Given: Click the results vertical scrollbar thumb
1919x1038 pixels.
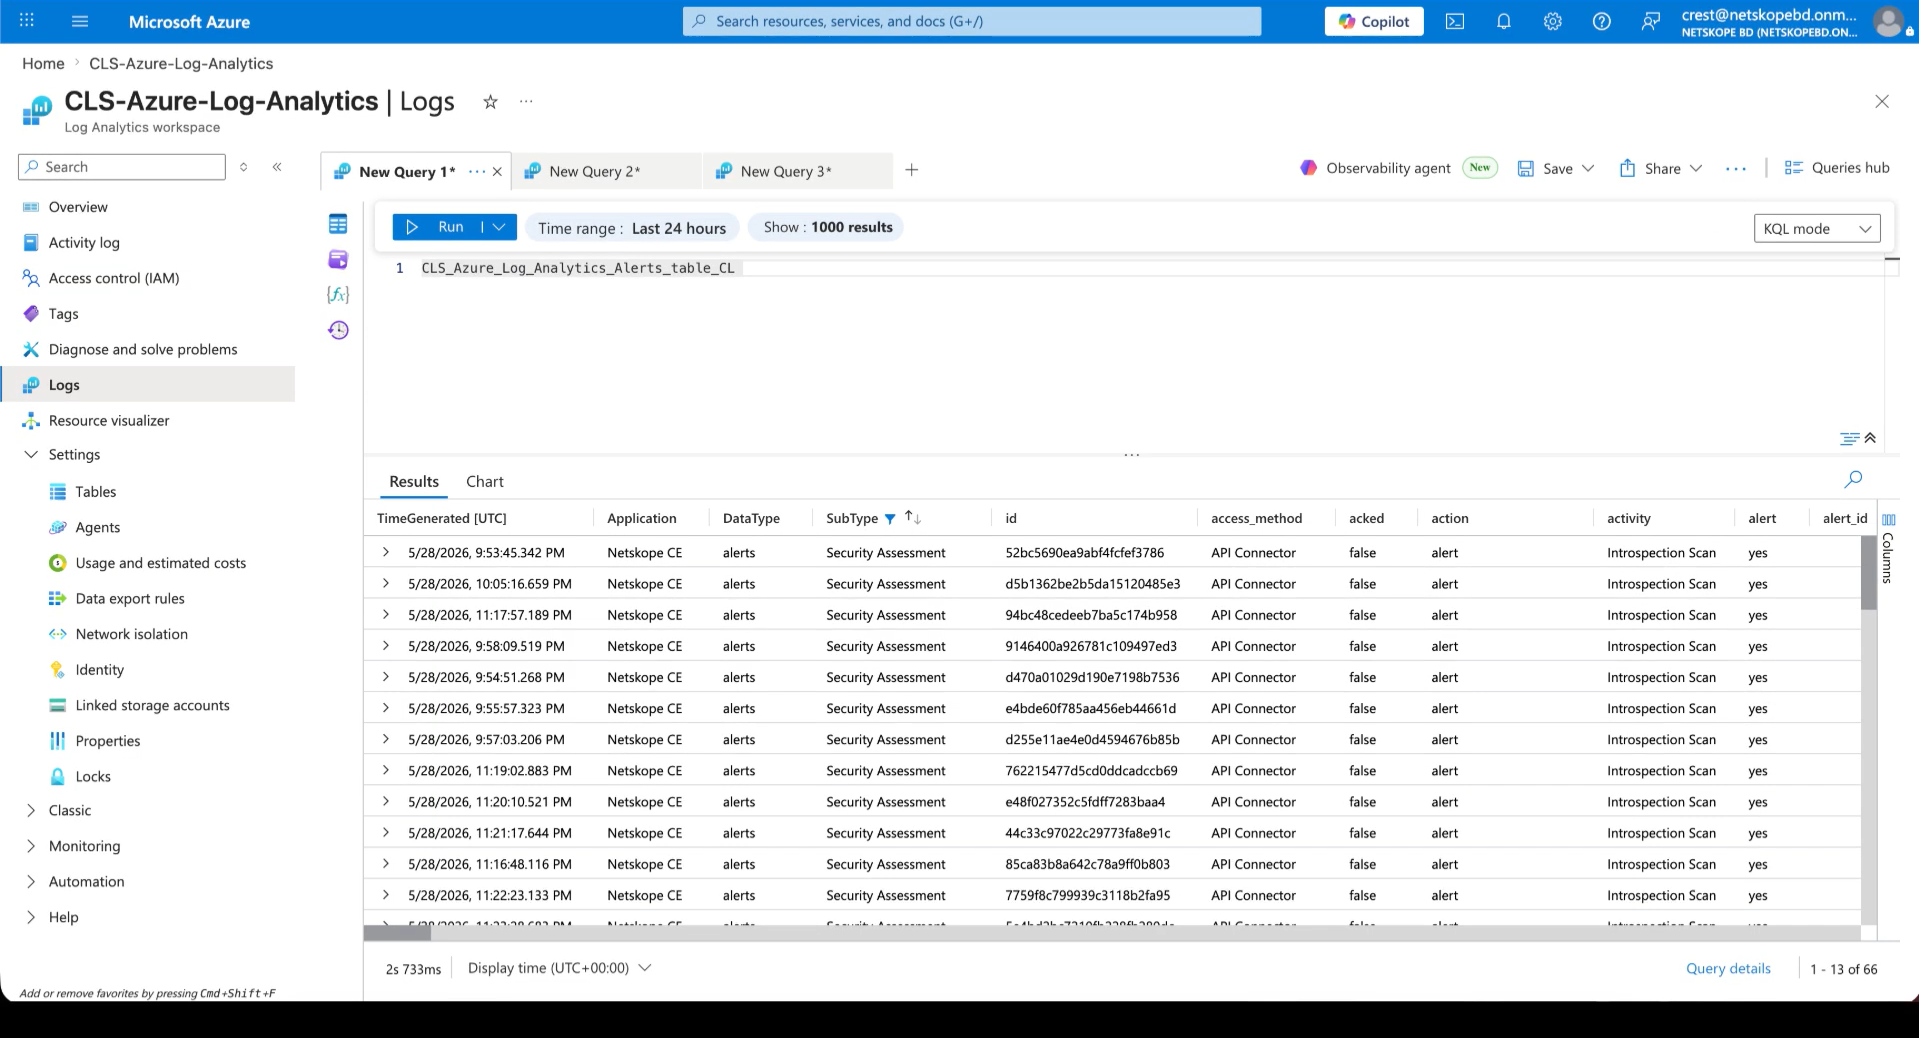Looking at the screenshot, I should pos(1868,573).
